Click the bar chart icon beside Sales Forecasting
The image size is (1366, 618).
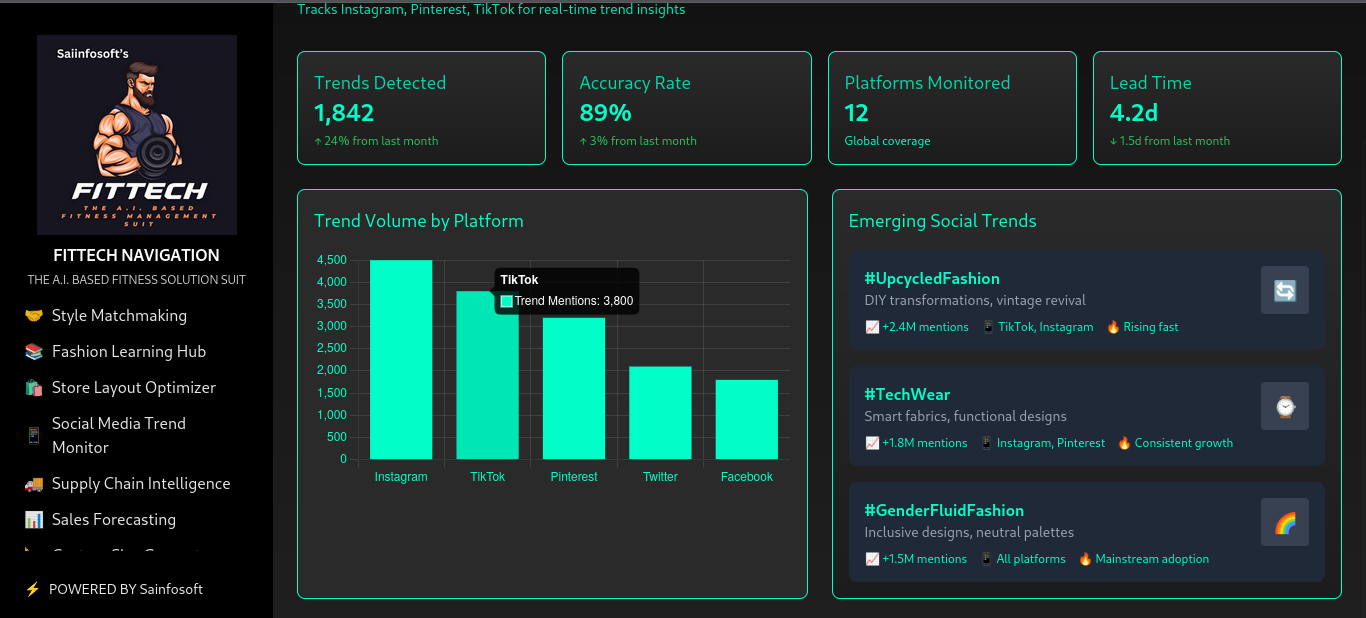tap(34, 520)
